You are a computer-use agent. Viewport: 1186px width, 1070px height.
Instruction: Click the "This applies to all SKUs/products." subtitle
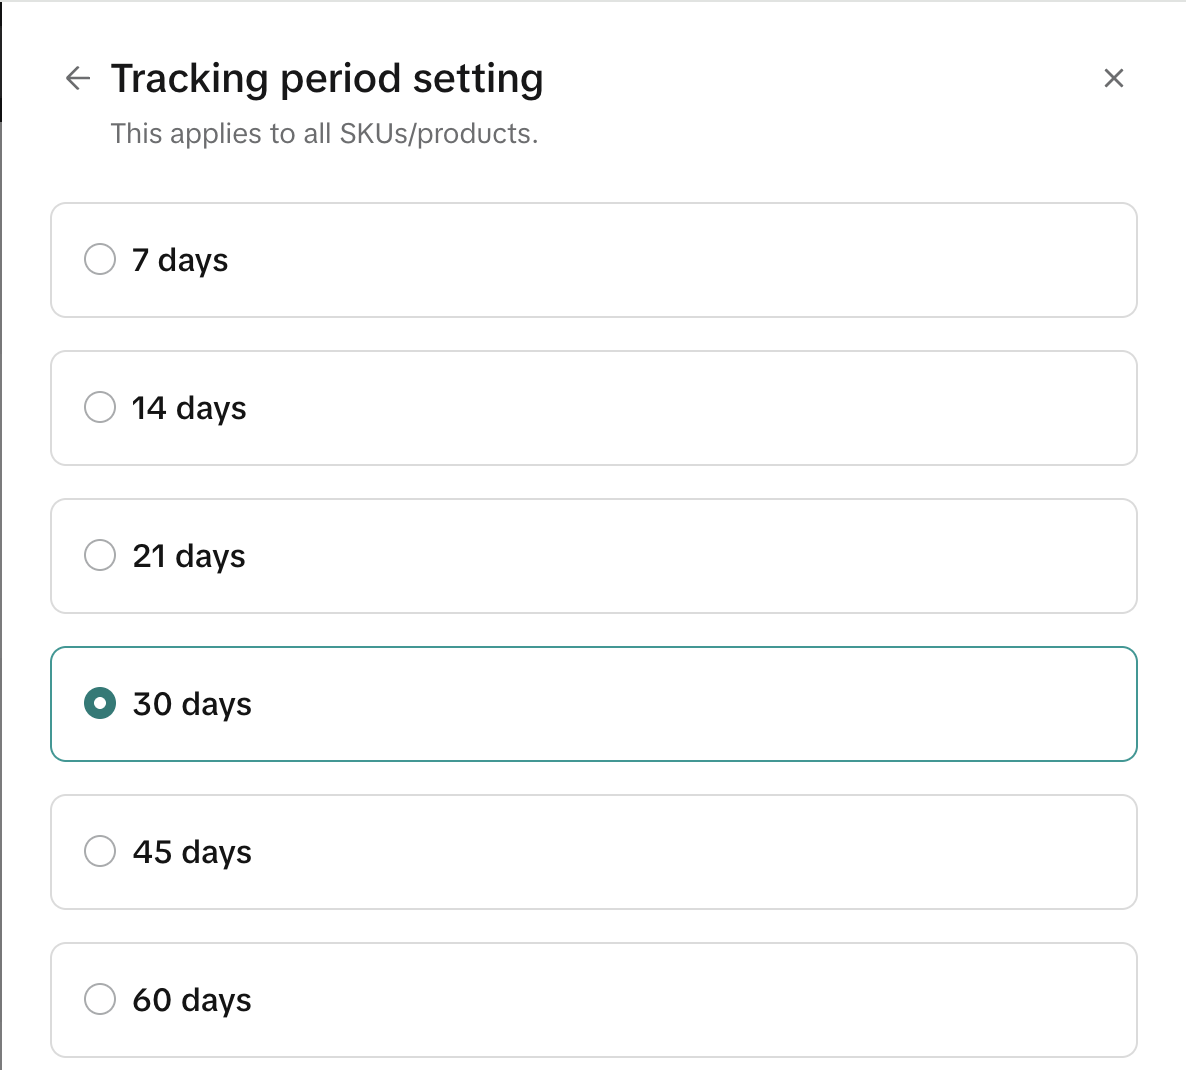click(324, 134)
